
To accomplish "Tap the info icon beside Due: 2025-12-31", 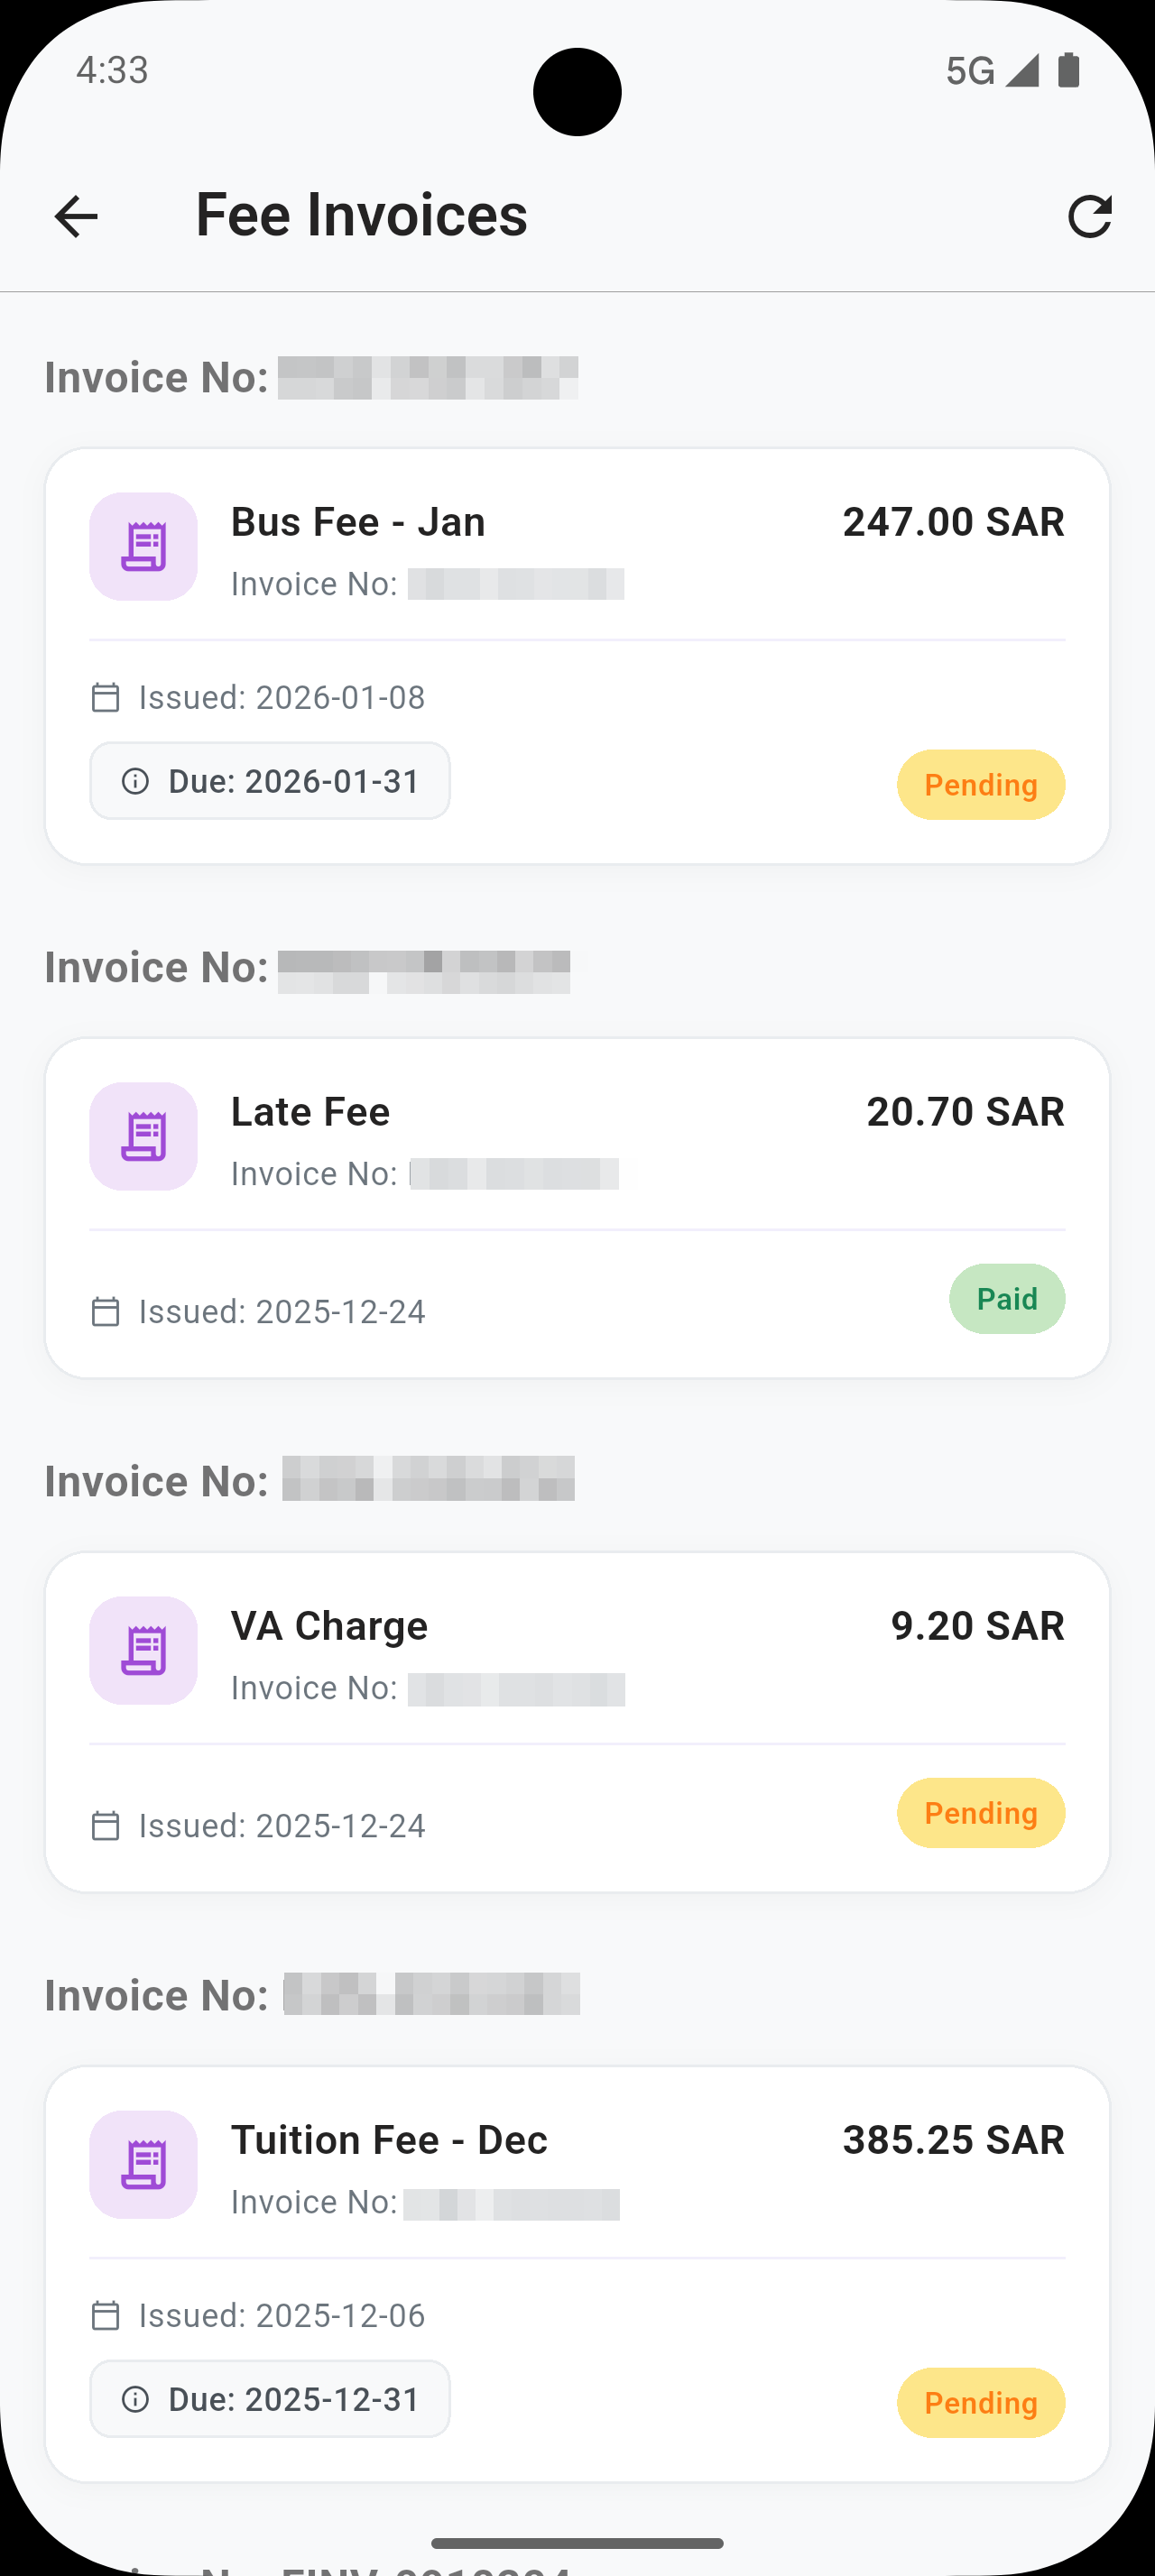I will [135, 2399].
